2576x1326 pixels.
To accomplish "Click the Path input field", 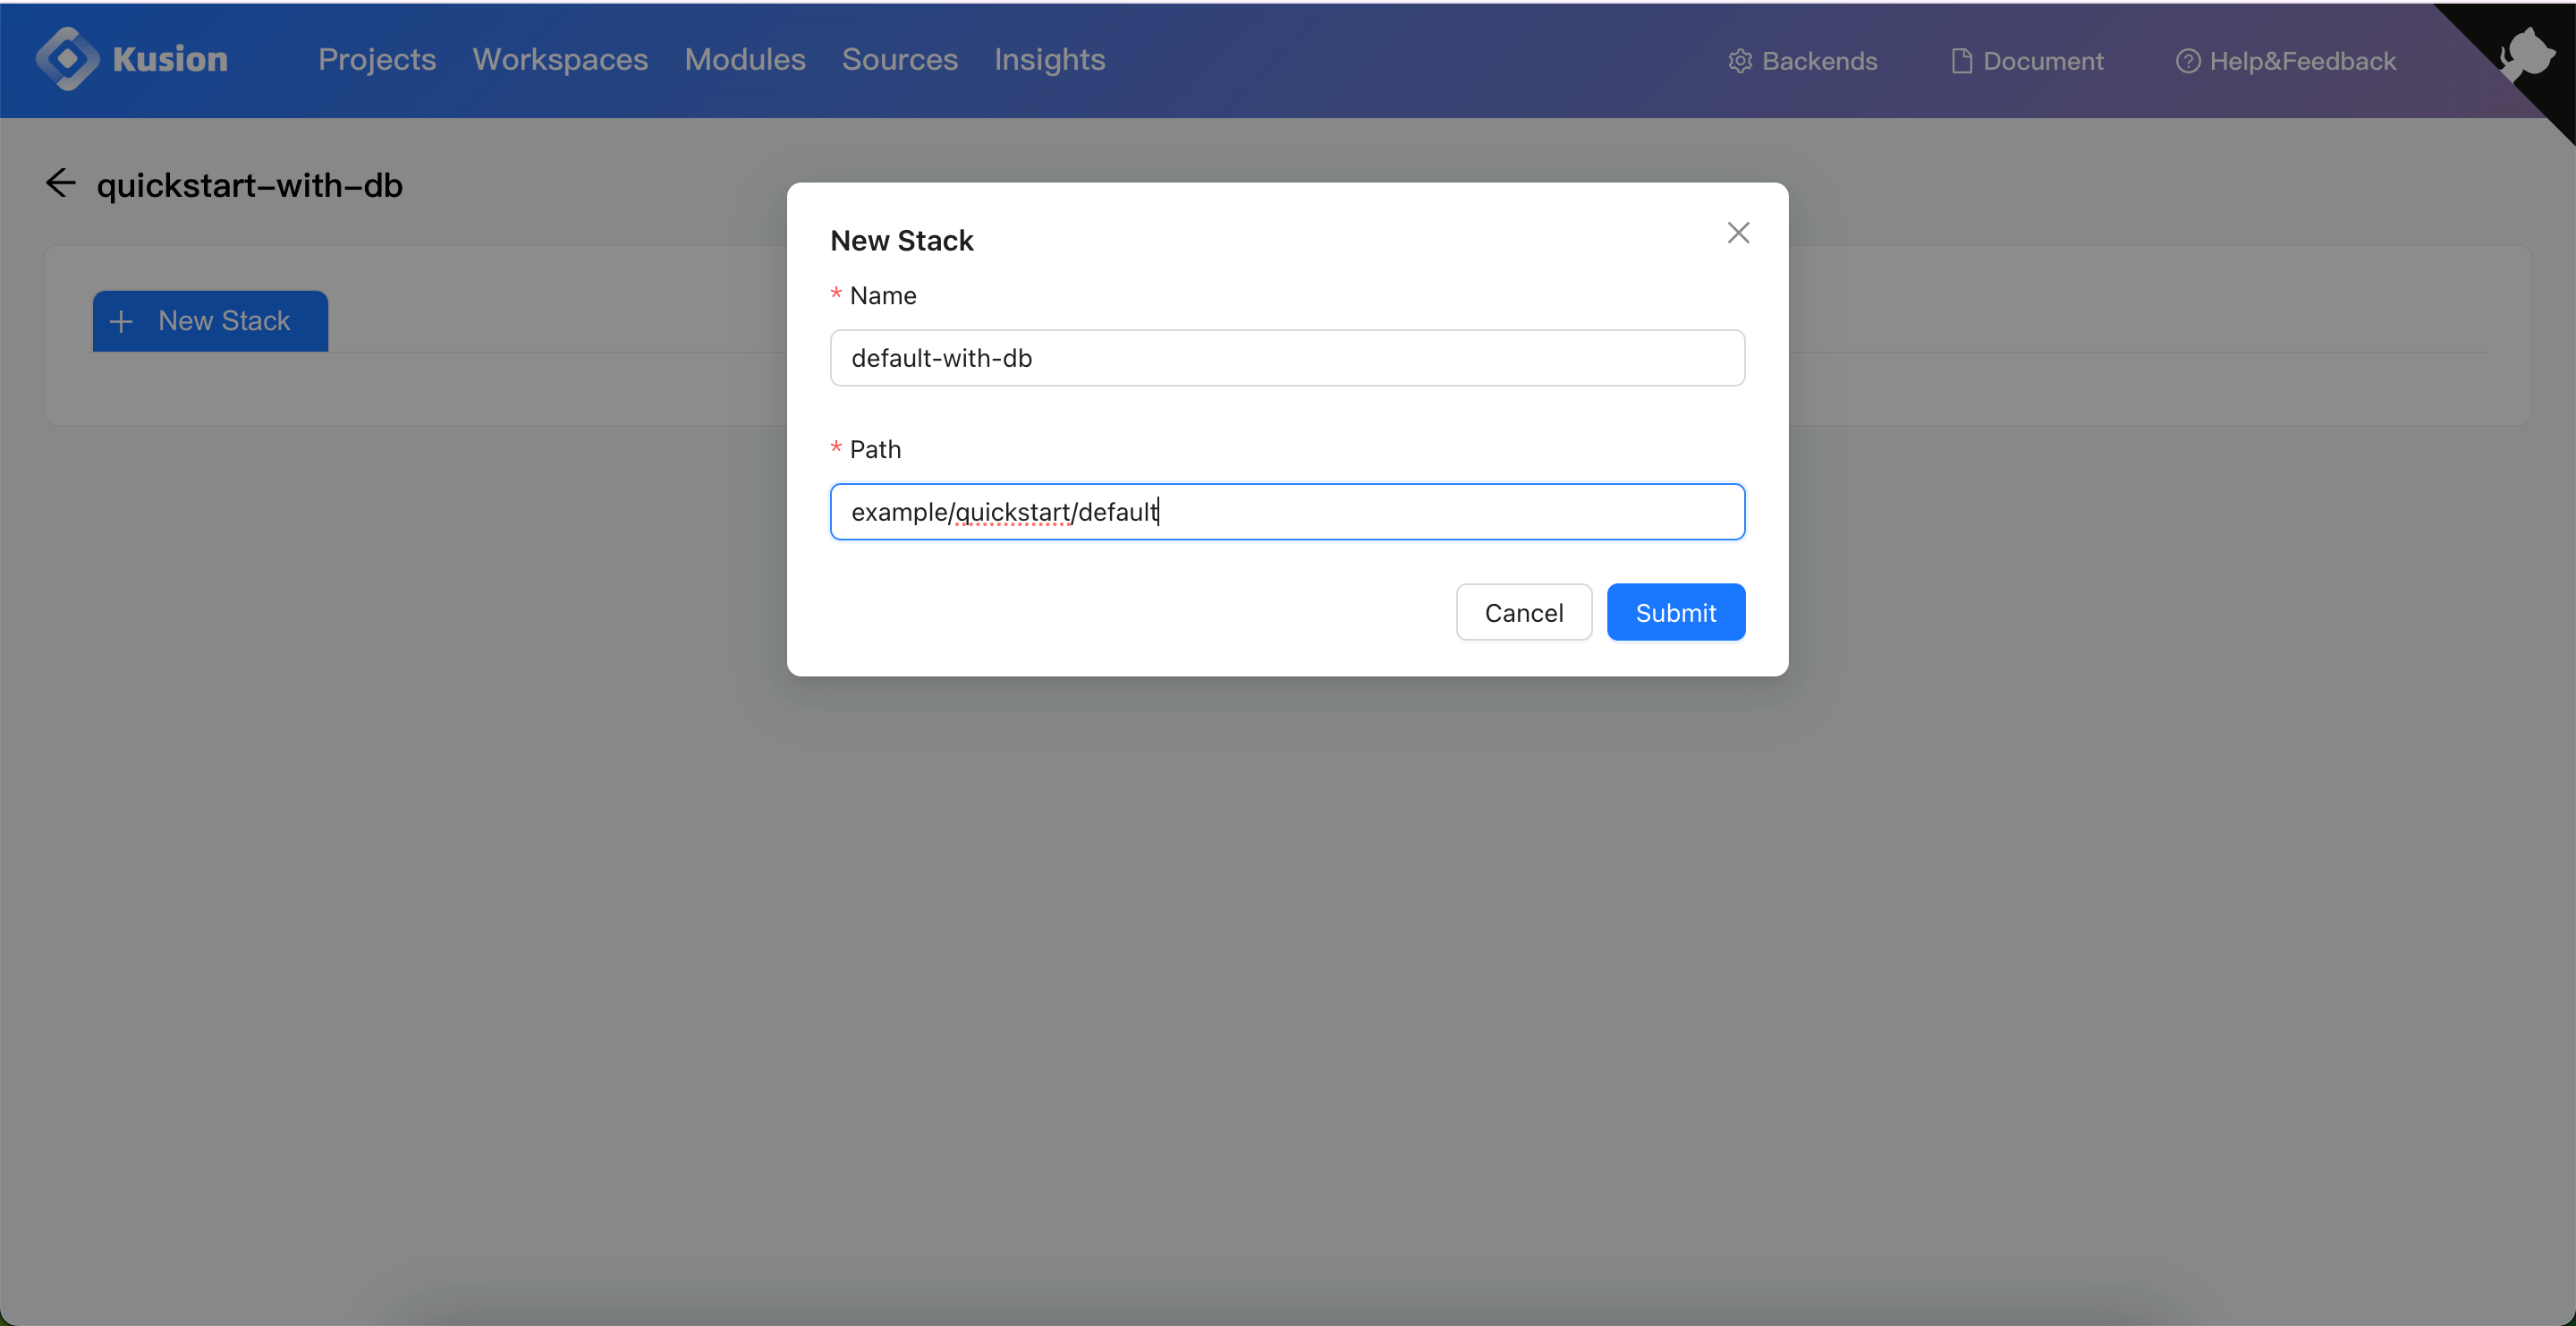I will point(1287,511).
